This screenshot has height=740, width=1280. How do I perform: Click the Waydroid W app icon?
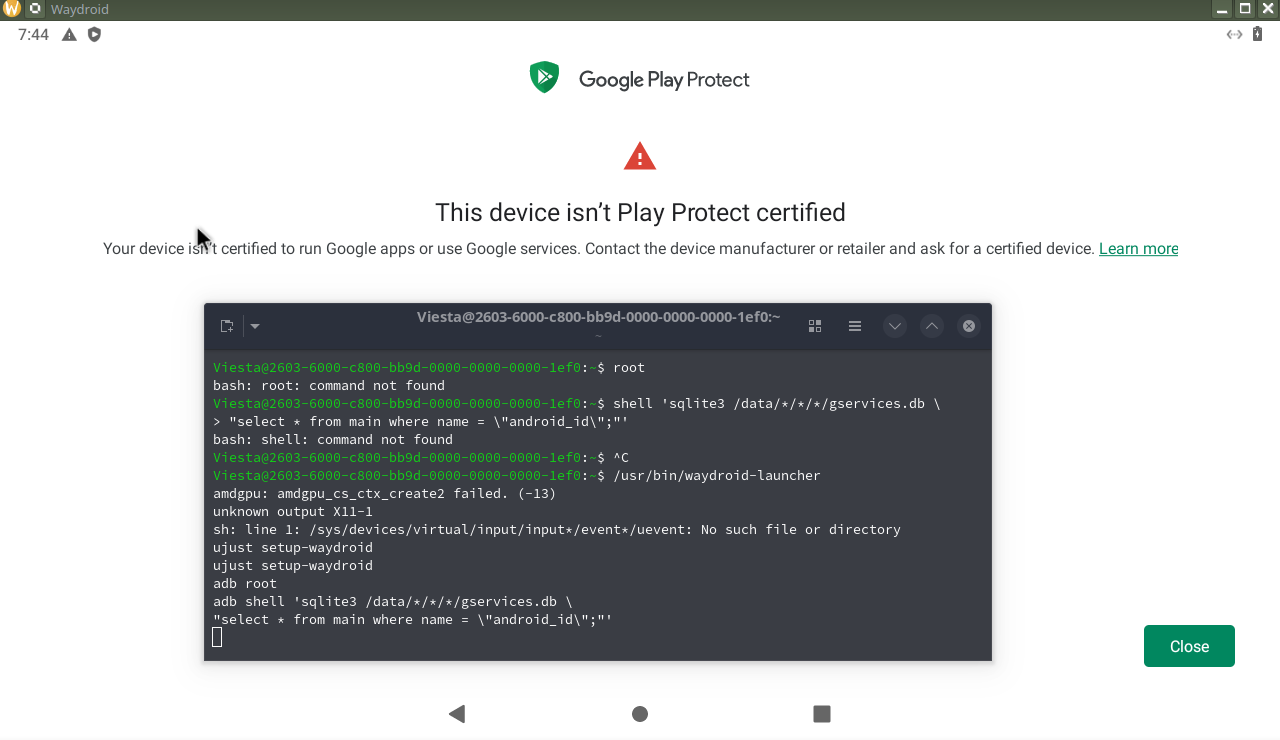[x=12, y=9]
